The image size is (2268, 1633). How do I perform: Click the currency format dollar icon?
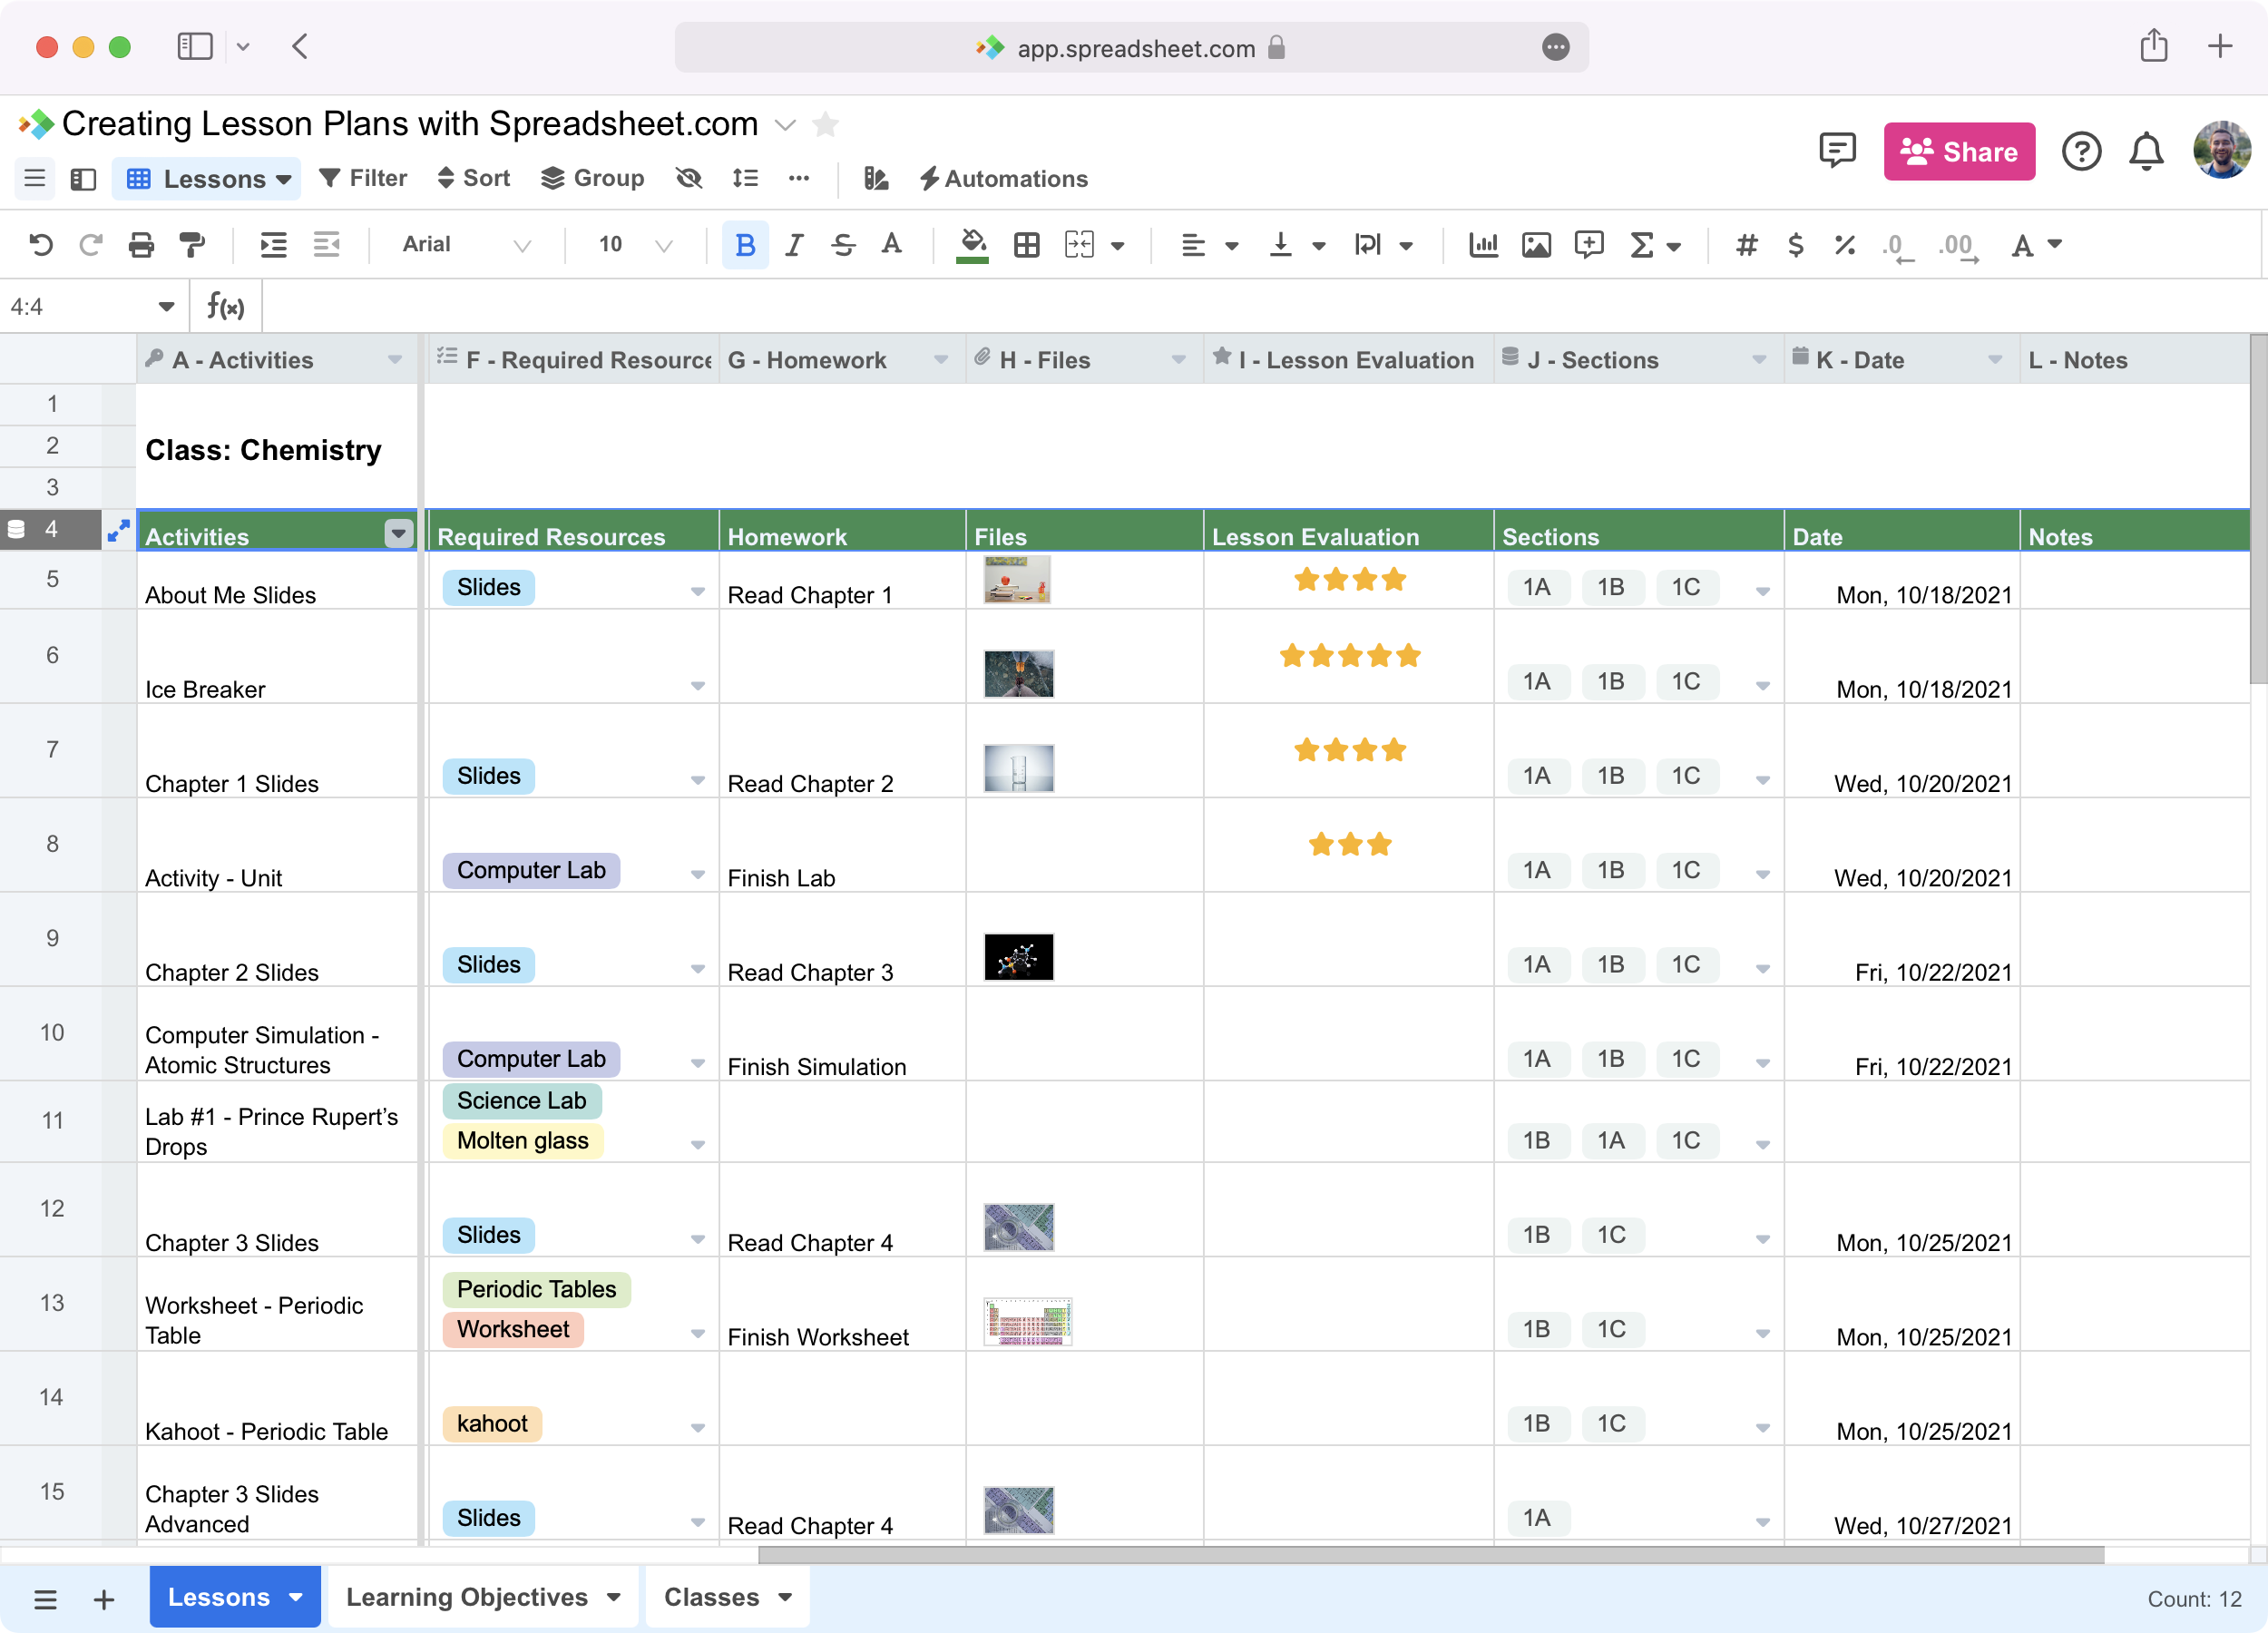1795,245
